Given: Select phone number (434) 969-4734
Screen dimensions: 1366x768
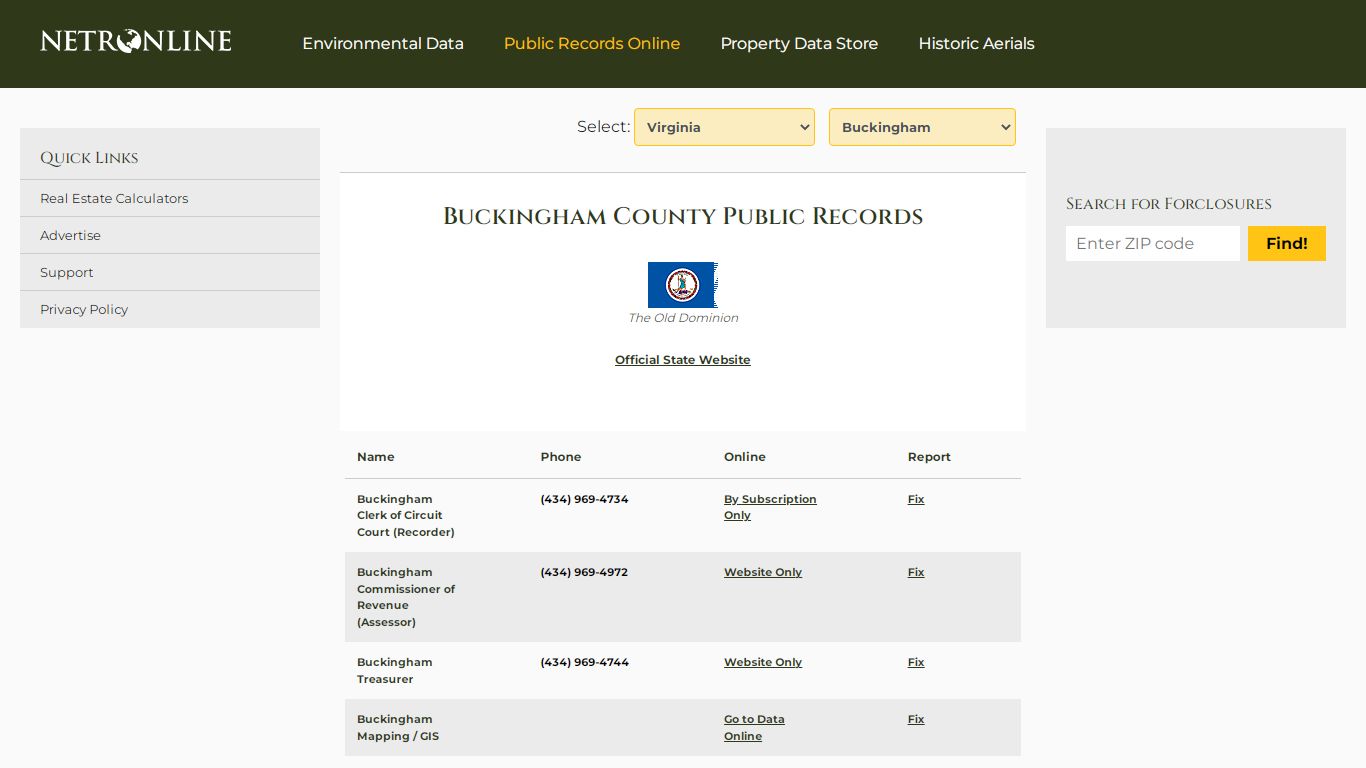Looking at the screenshot, I should [x=584, y=499].
